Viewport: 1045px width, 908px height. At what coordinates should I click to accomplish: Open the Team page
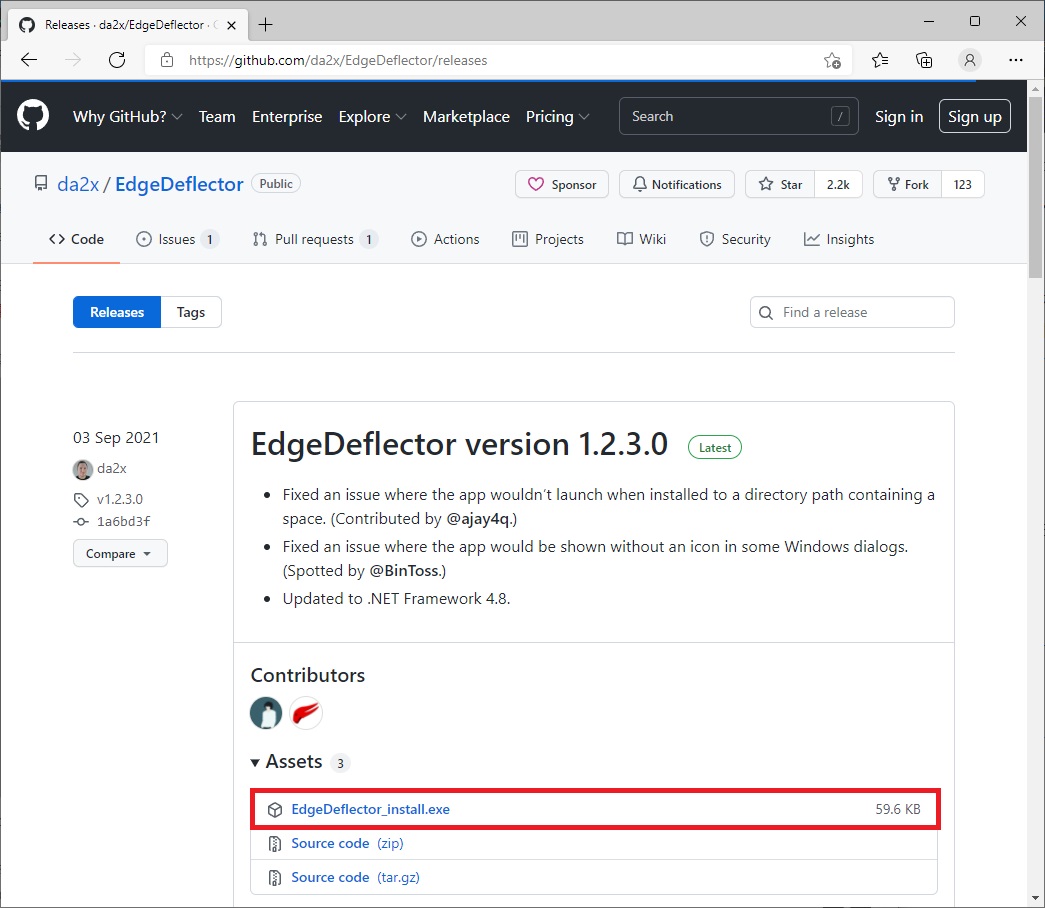pyautogui.click(x=217, y=117)
